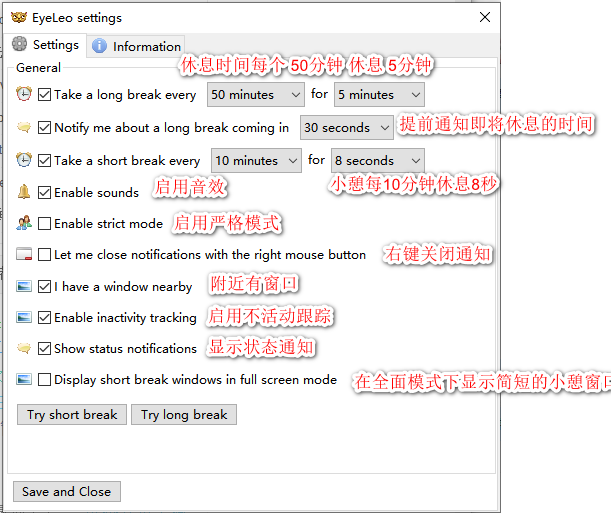This screenshot has width=611, height=521.
Task: Click the clock icon beside long break setting
Action: pos(24,94)
